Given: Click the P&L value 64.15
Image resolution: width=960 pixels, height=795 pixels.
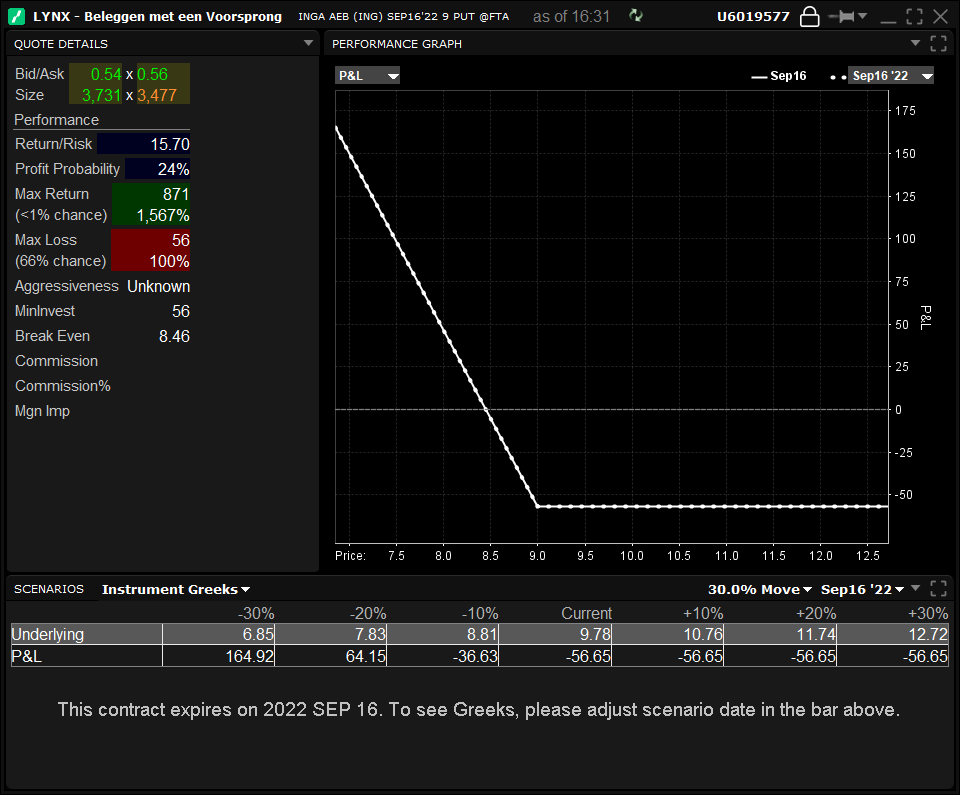Looking at the screenshot, I should pyautogui.click(x=366, y=656).
